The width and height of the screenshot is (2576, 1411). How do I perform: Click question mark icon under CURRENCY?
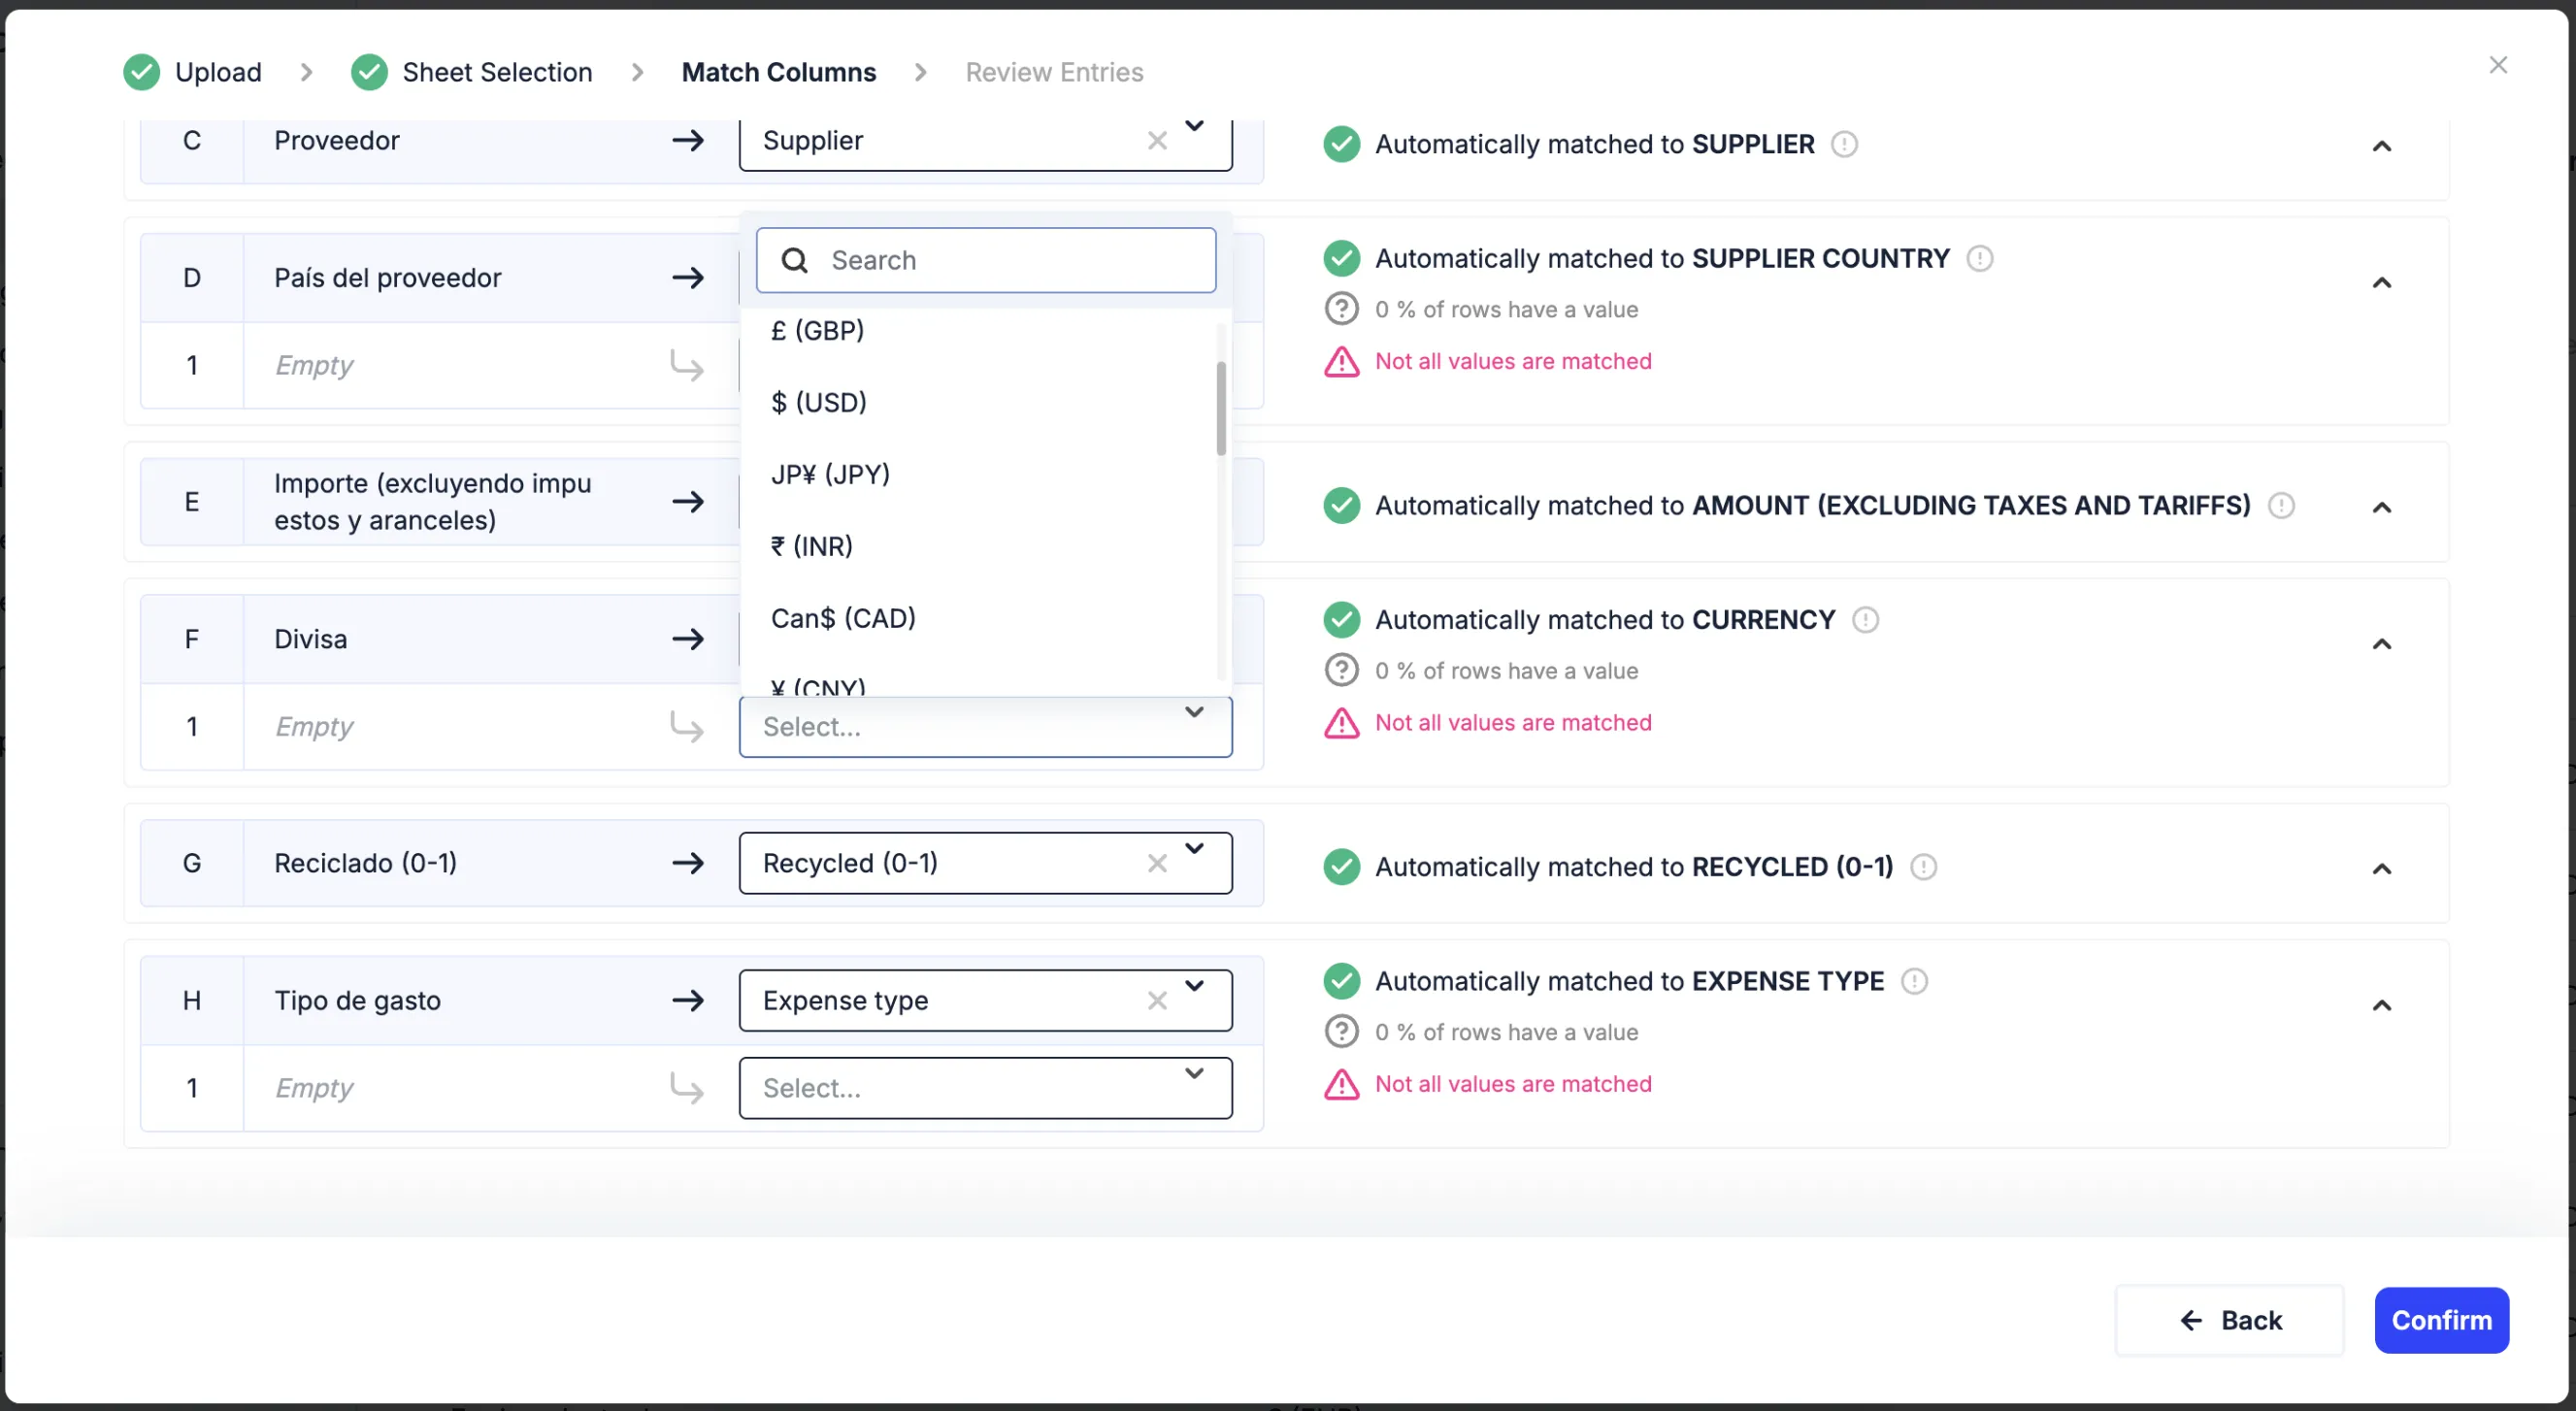coord(1341,670)
